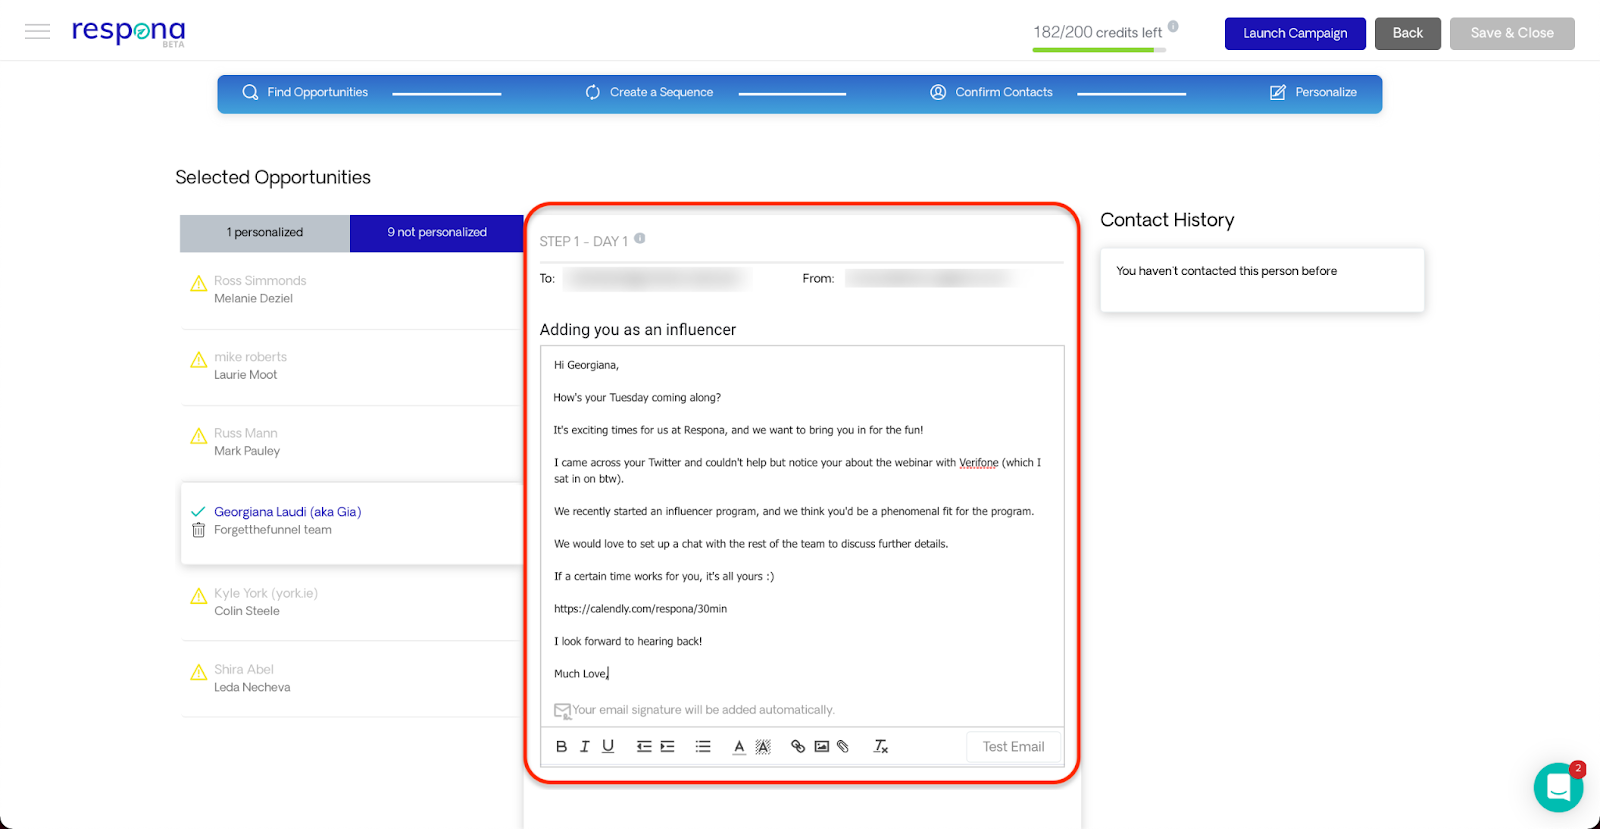Screen dimensions: 1600x829
Task: Attach a file with the paperclip icon
Action: 843,746
